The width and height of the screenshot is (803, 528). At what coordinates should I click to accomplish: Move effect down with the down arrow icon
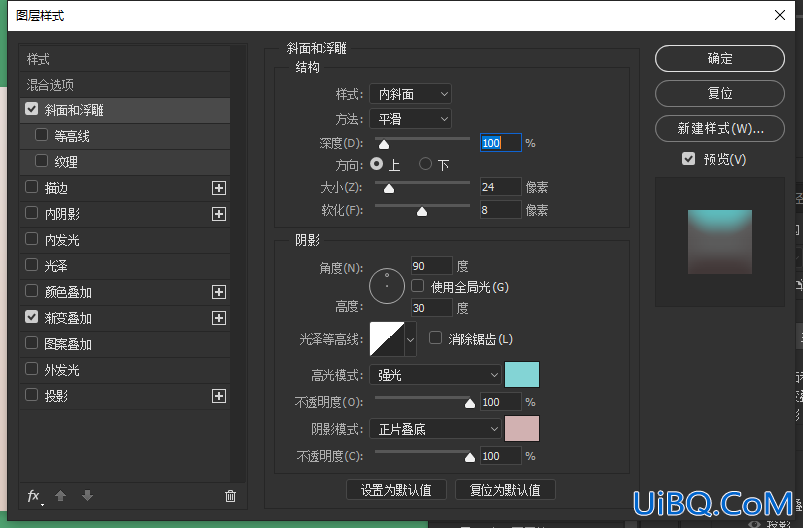[88, 495]
